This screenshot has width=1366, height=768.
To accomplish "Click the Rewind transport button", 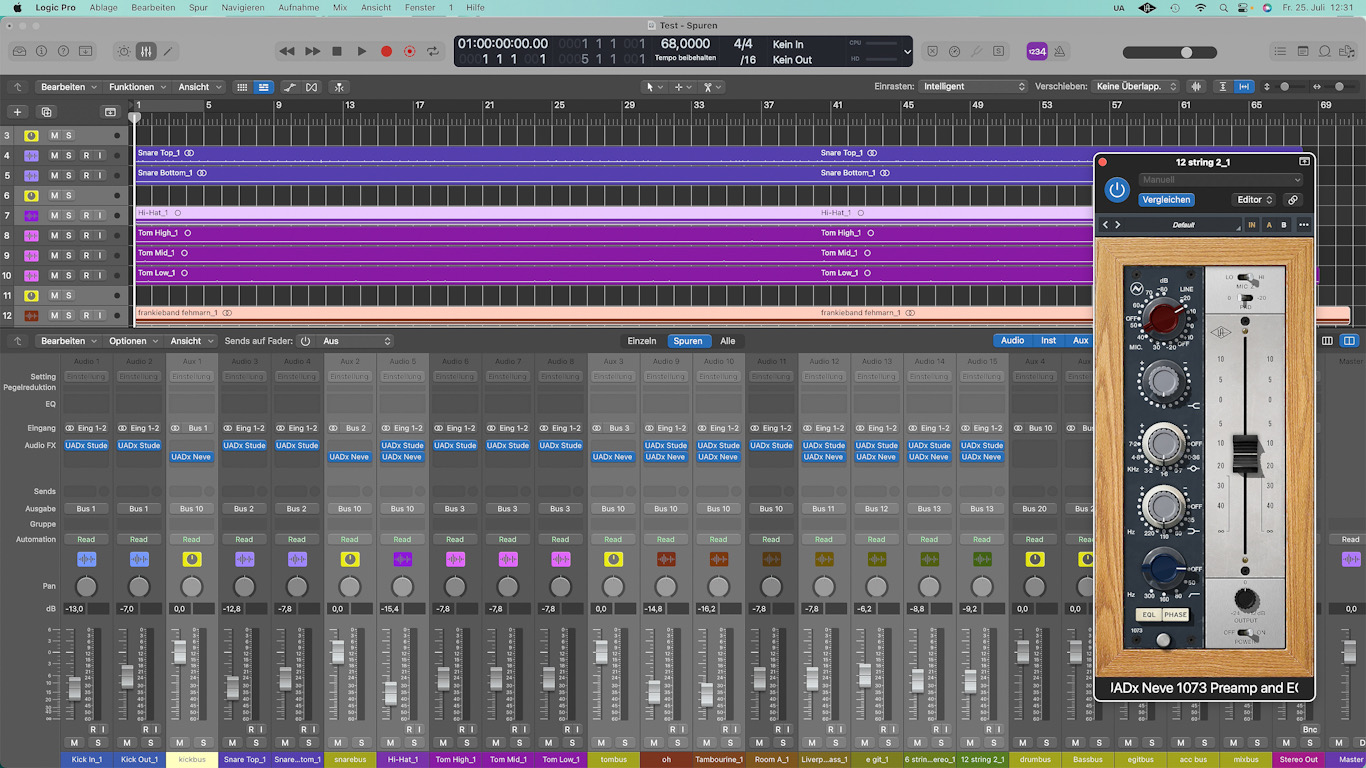I will (287, 51).
